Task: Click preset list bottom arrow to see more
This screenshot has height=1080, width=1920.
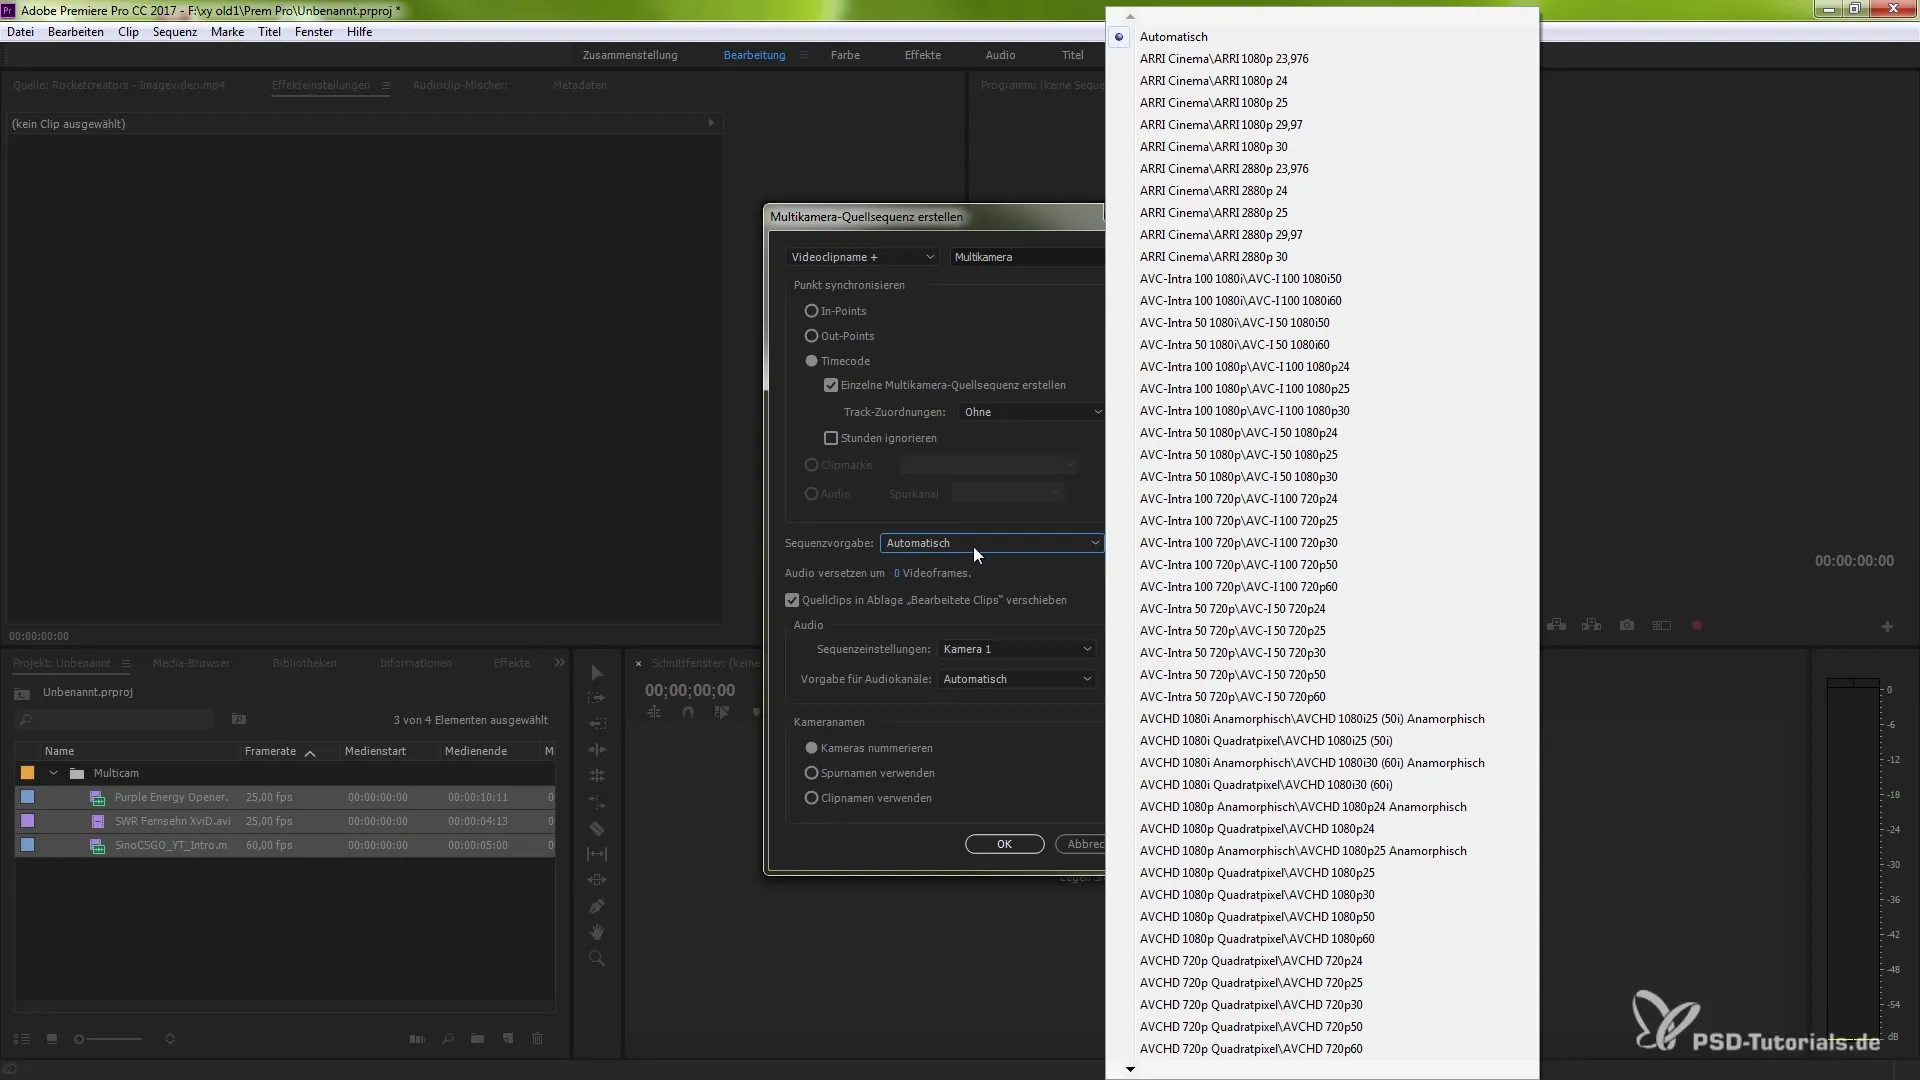Action: coord(1130,1069)
